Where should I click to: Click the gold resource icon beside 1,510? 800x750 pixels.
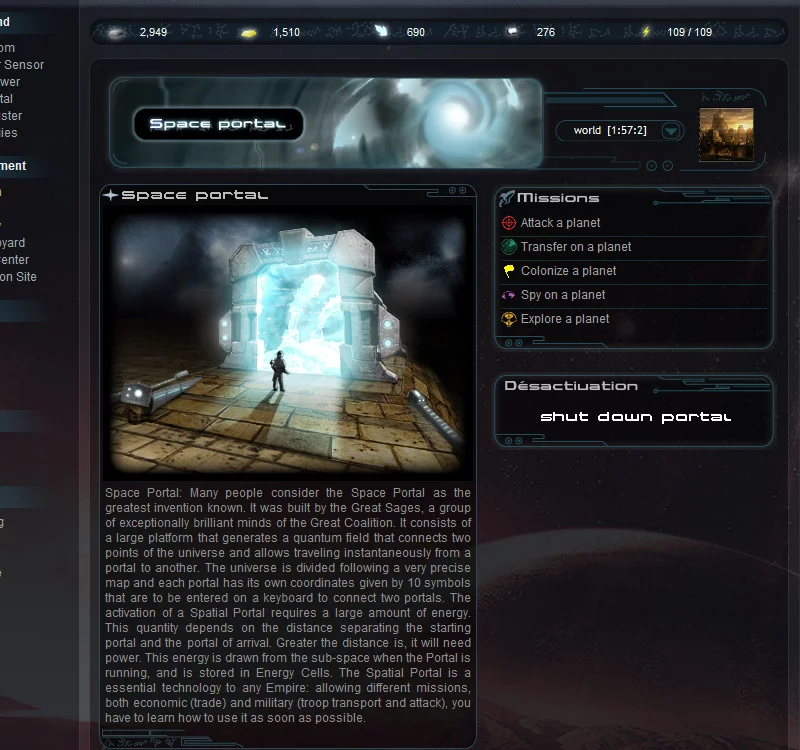(x=248, y=33)
